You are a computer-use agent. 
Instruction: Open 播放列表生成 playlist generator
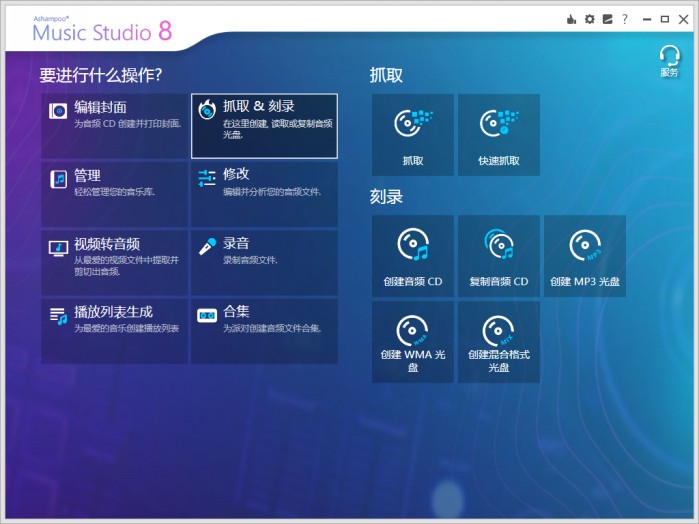[114, 331]
